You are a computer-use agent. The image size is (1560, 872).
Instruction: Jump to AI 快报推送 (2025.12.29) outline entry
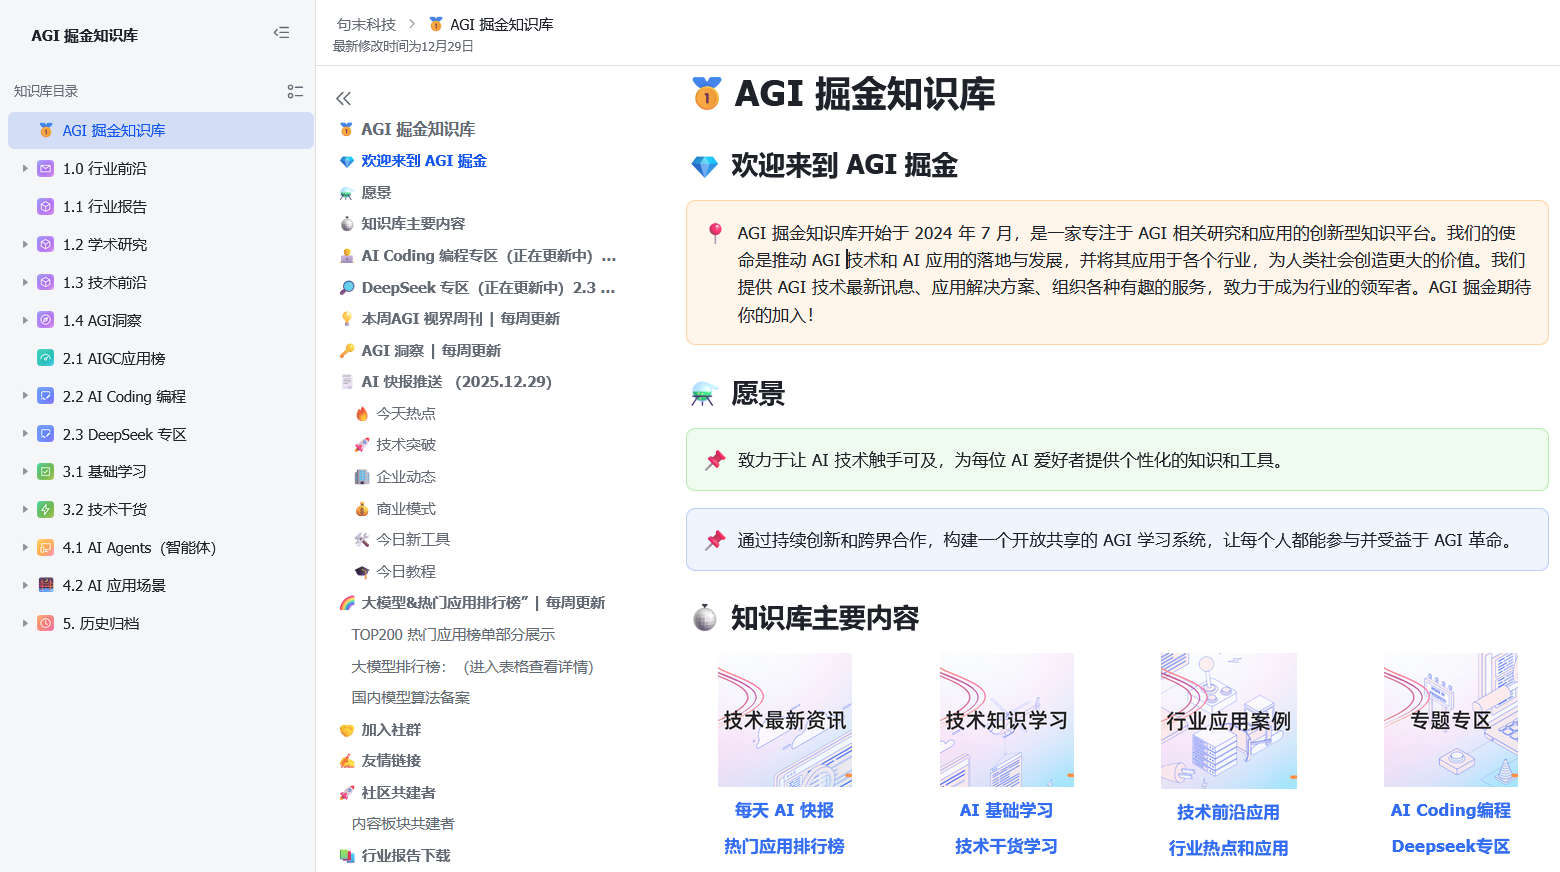point(456,382)
